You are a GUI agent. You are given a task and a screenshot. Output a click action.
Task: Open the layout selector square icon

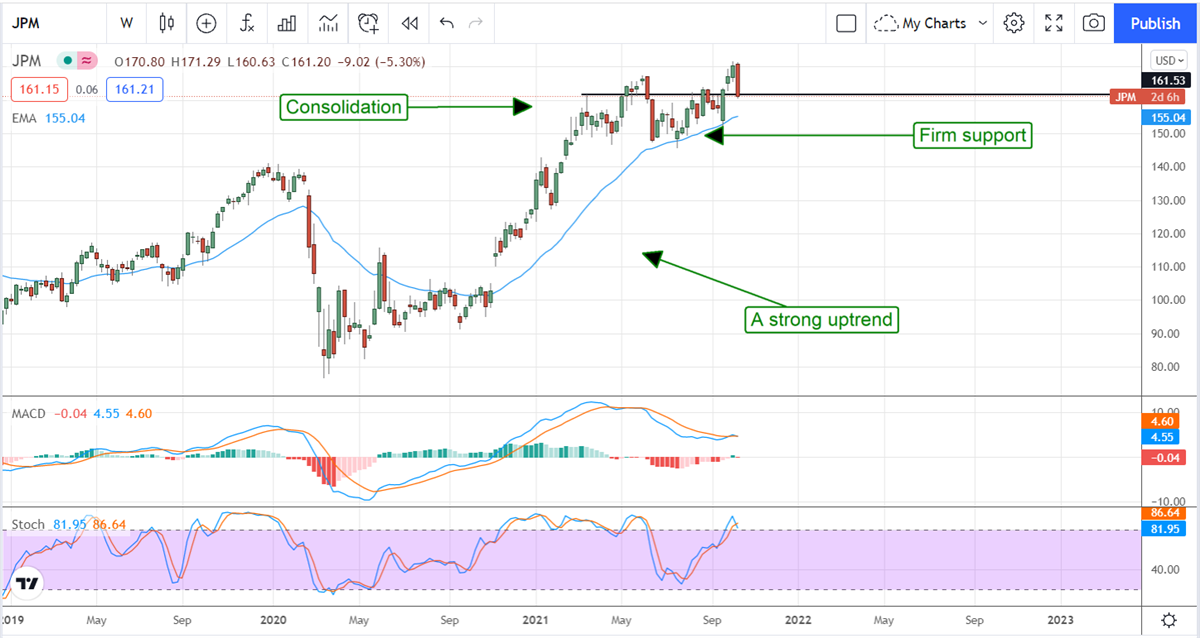pos(846,22)
